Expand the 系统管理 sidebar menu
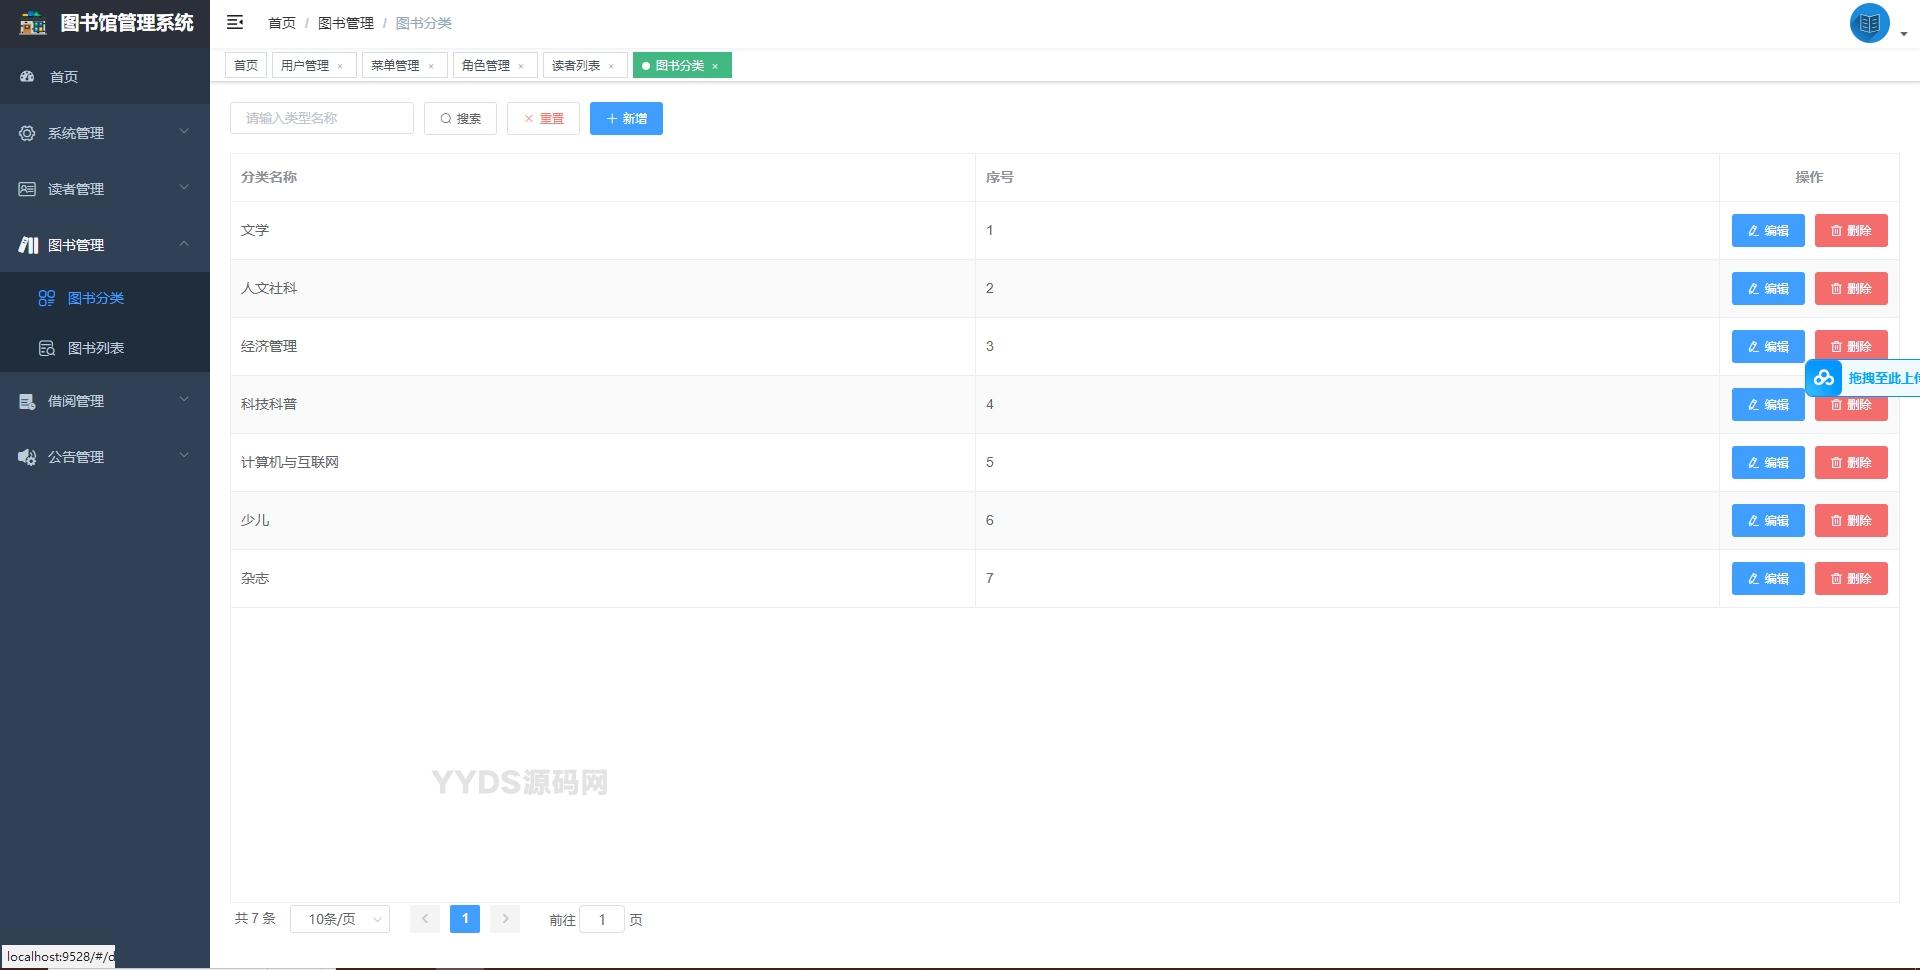Image resolution: width=1920 pixels, height=970 pixels. 104,133
